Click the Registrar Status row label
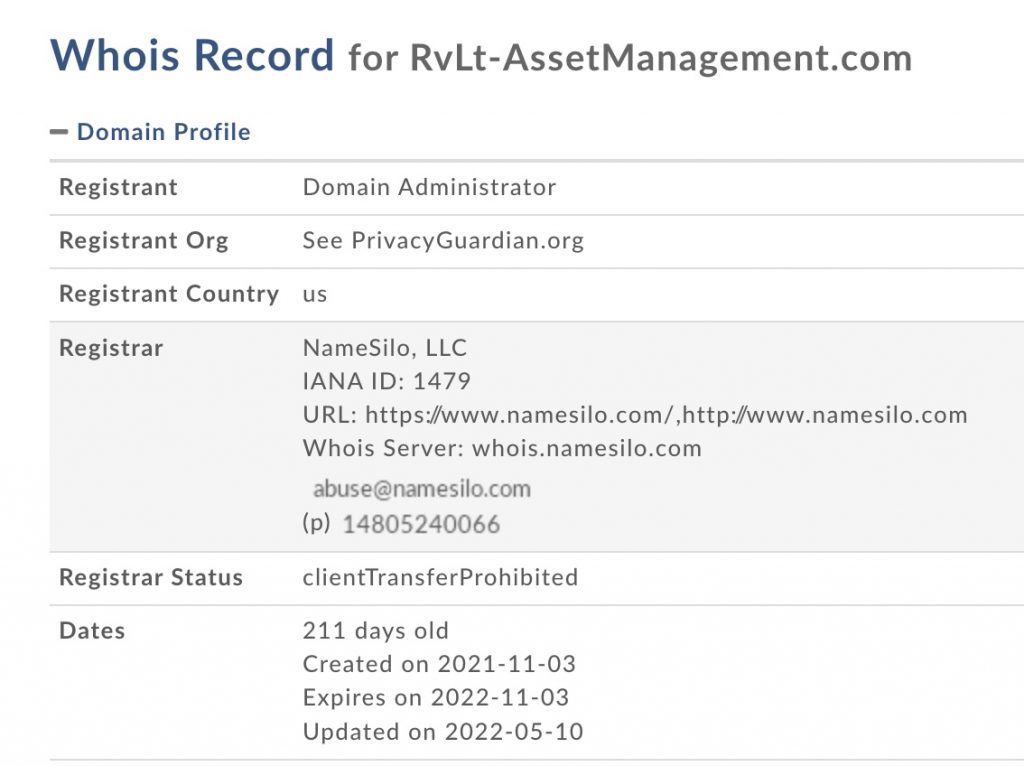1024x766 pixels. (x=151, y=578)
